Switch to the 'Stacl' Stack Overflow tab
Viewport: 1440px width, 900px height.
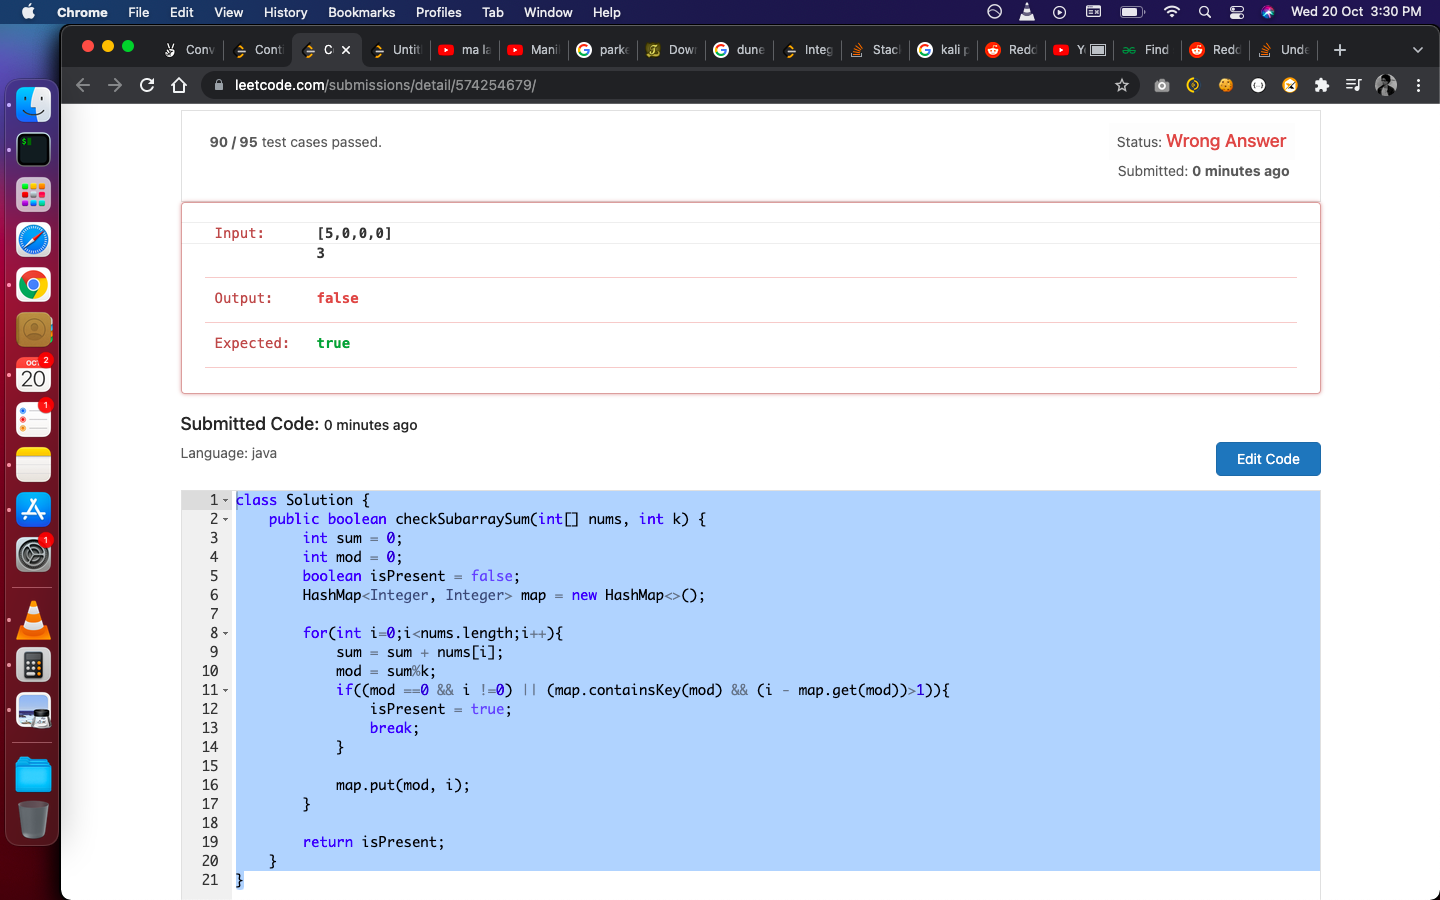[876, 50]
